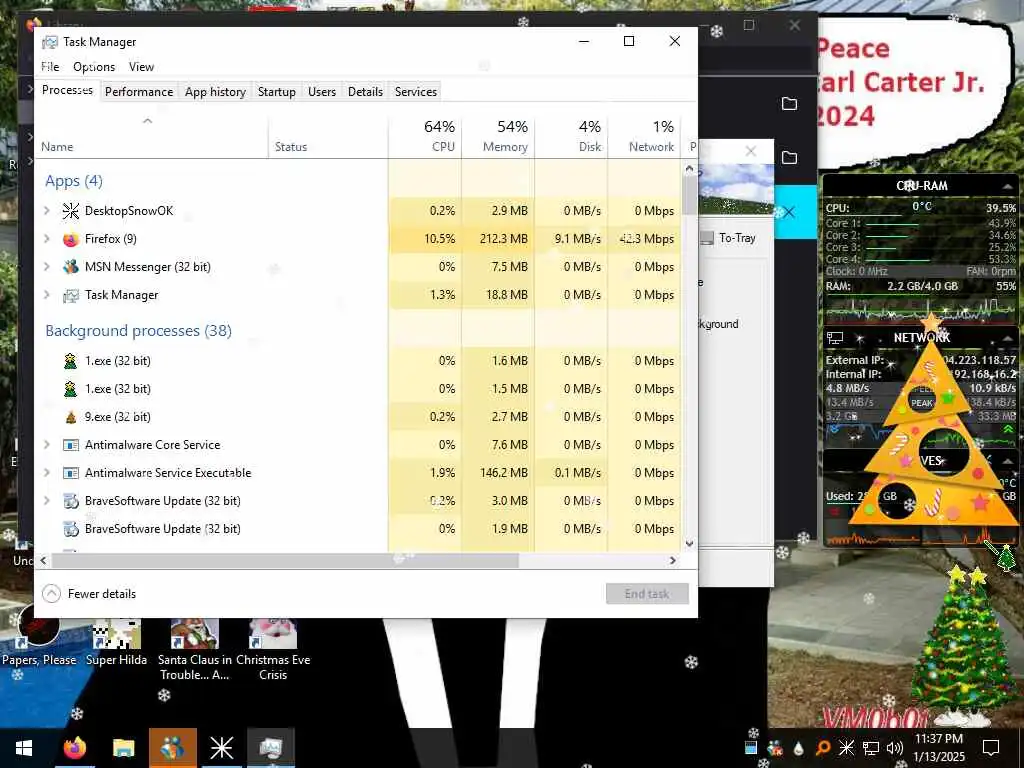Collapse the CPU-RAM gadget section
Image resolution: width=1024 pixels, height=768 pixels.
coord(1007,187)
